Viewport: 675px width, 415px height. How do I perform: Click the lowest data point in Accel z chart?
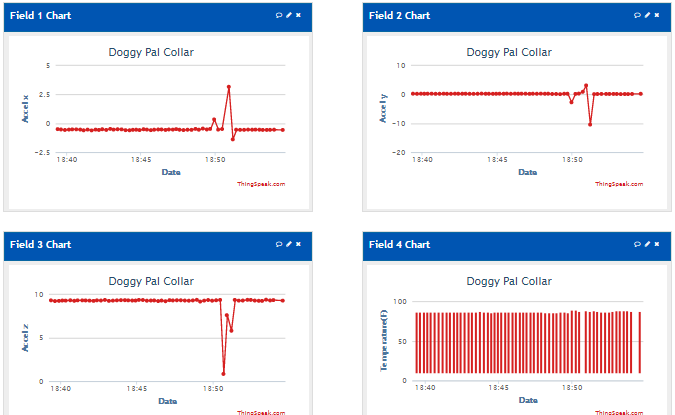point(223,374)
